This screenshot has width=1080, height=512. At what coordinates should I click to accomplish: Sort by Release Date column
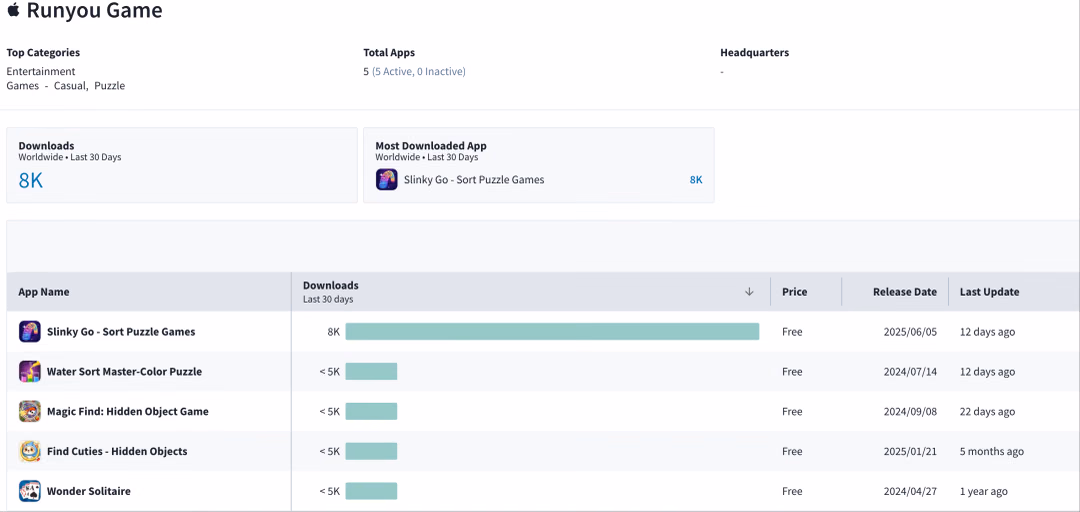click(904, 291)
